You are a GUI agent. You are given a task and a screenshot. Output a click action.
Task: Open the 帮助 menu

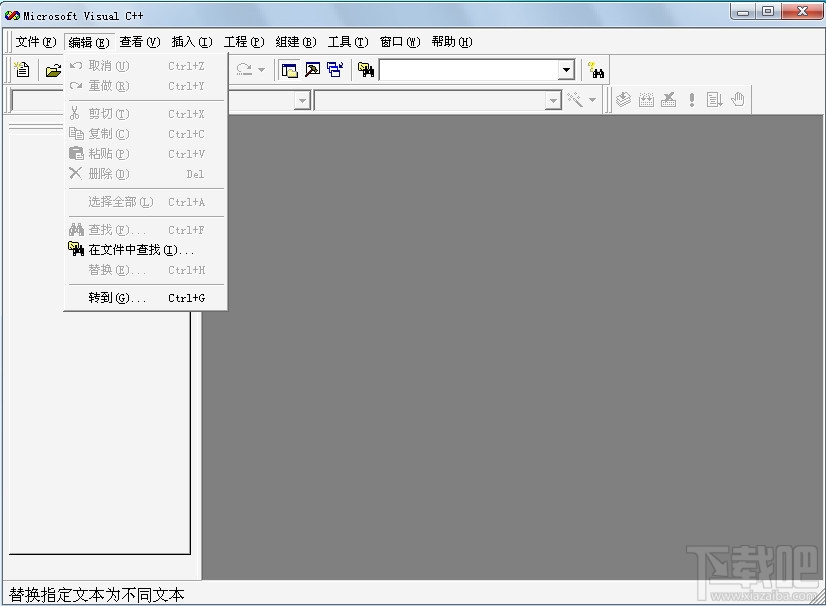pyautogui.click(x=452, y=41)
